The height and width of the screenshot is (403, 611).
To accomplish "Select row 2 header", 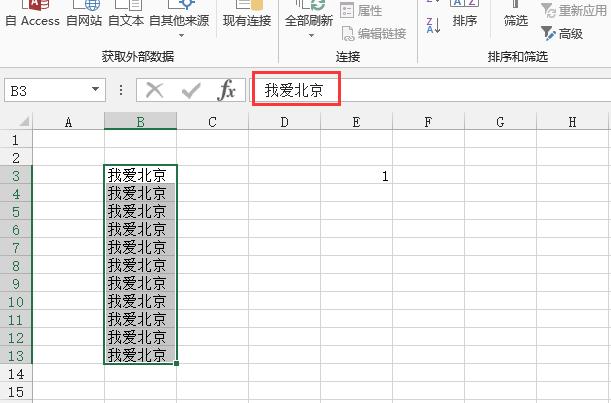I will [x=16, y=158].
